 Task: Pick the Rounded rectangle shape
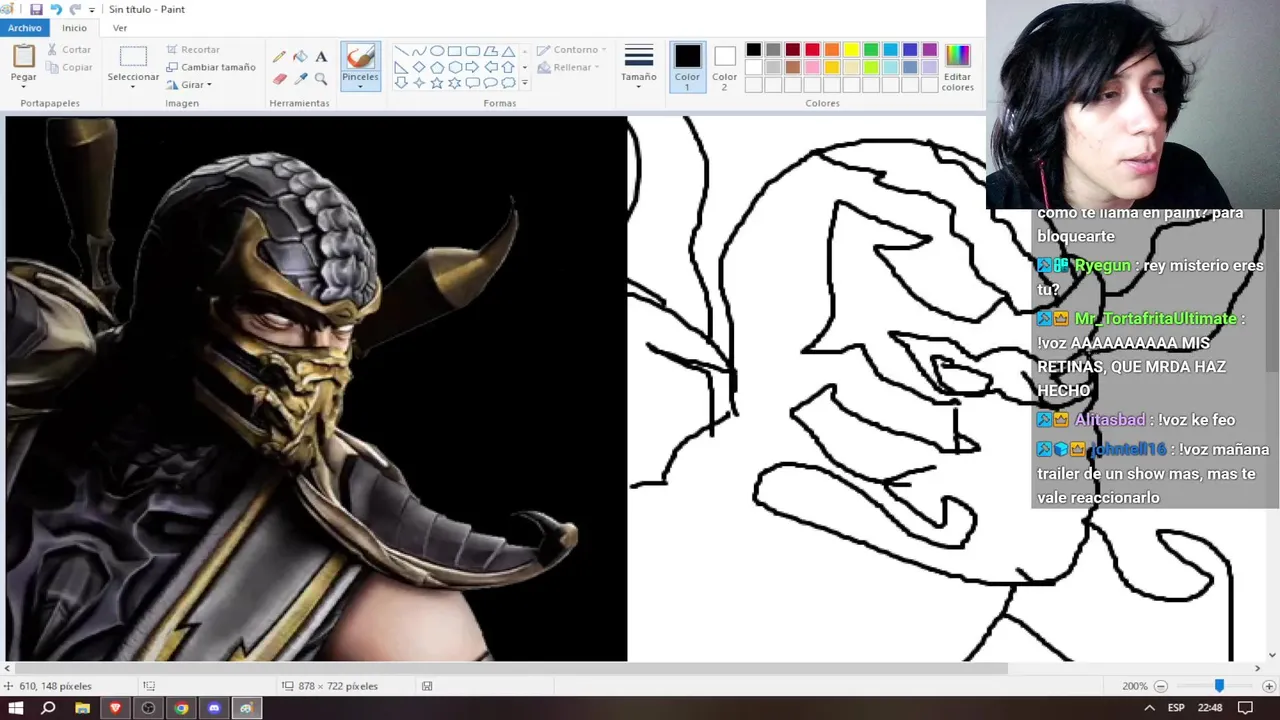[473, 51]
